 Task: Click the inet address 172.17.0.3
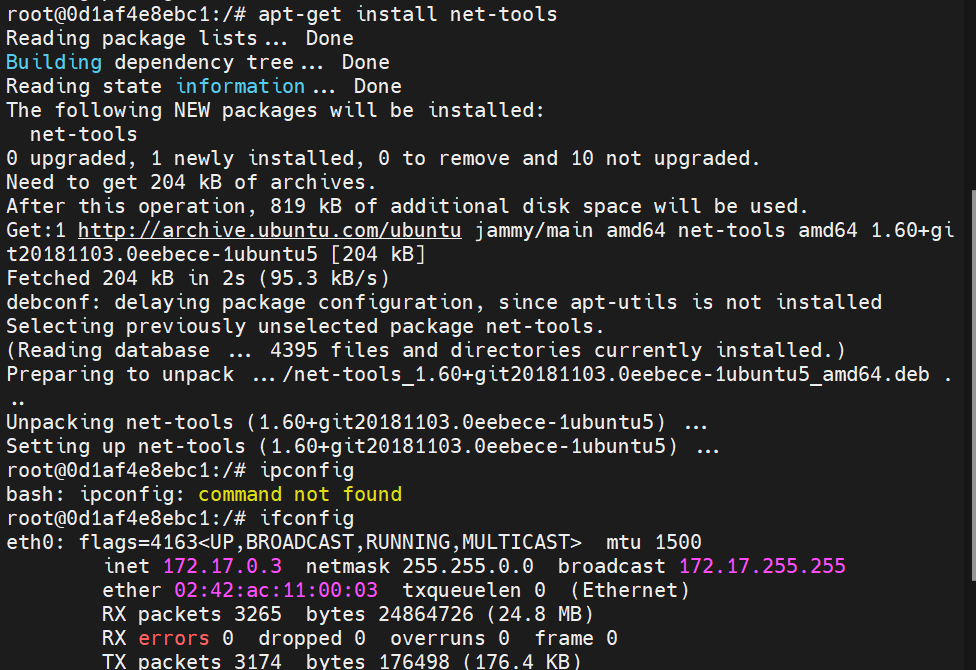tap(222, 566)
